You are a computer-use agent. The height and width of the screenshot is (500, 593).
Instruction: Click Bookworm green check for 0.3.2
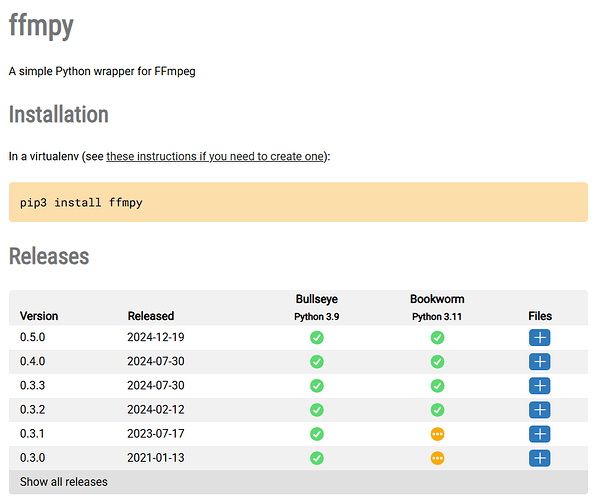438,410
